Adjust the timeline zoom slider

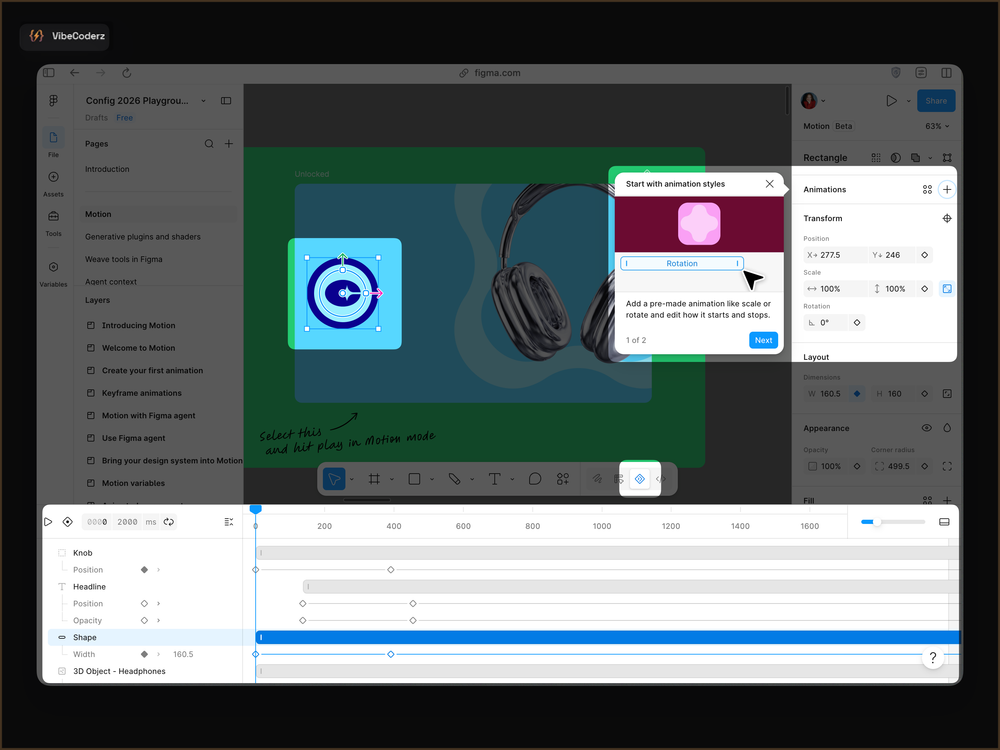click(x=893, y=522)
